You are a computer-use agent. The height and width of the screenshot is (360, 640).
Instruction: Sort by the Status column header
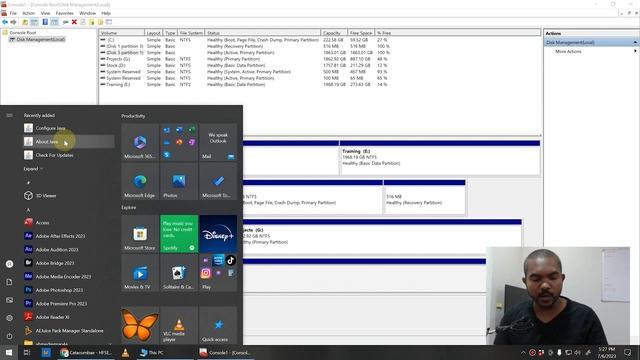pos(263,33)
